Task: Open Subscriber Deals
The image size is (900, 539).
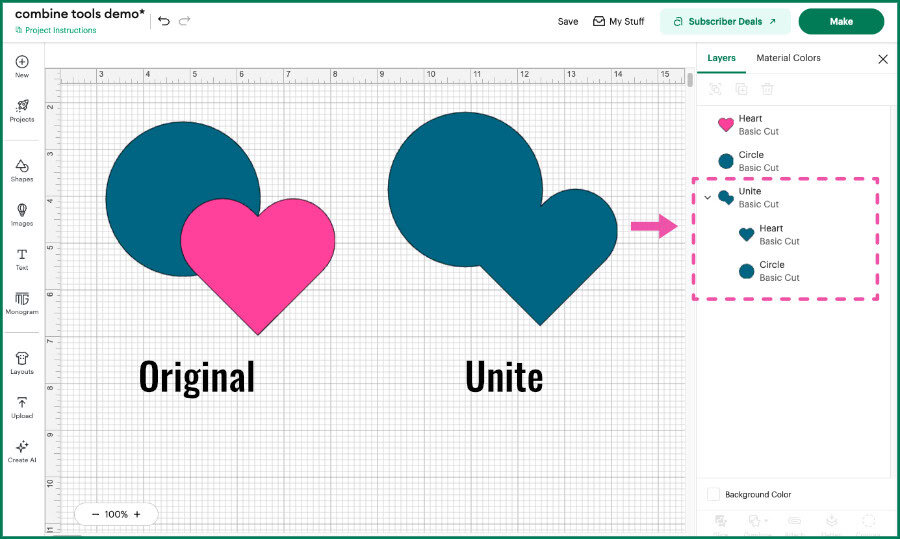Action: (725, 21)
